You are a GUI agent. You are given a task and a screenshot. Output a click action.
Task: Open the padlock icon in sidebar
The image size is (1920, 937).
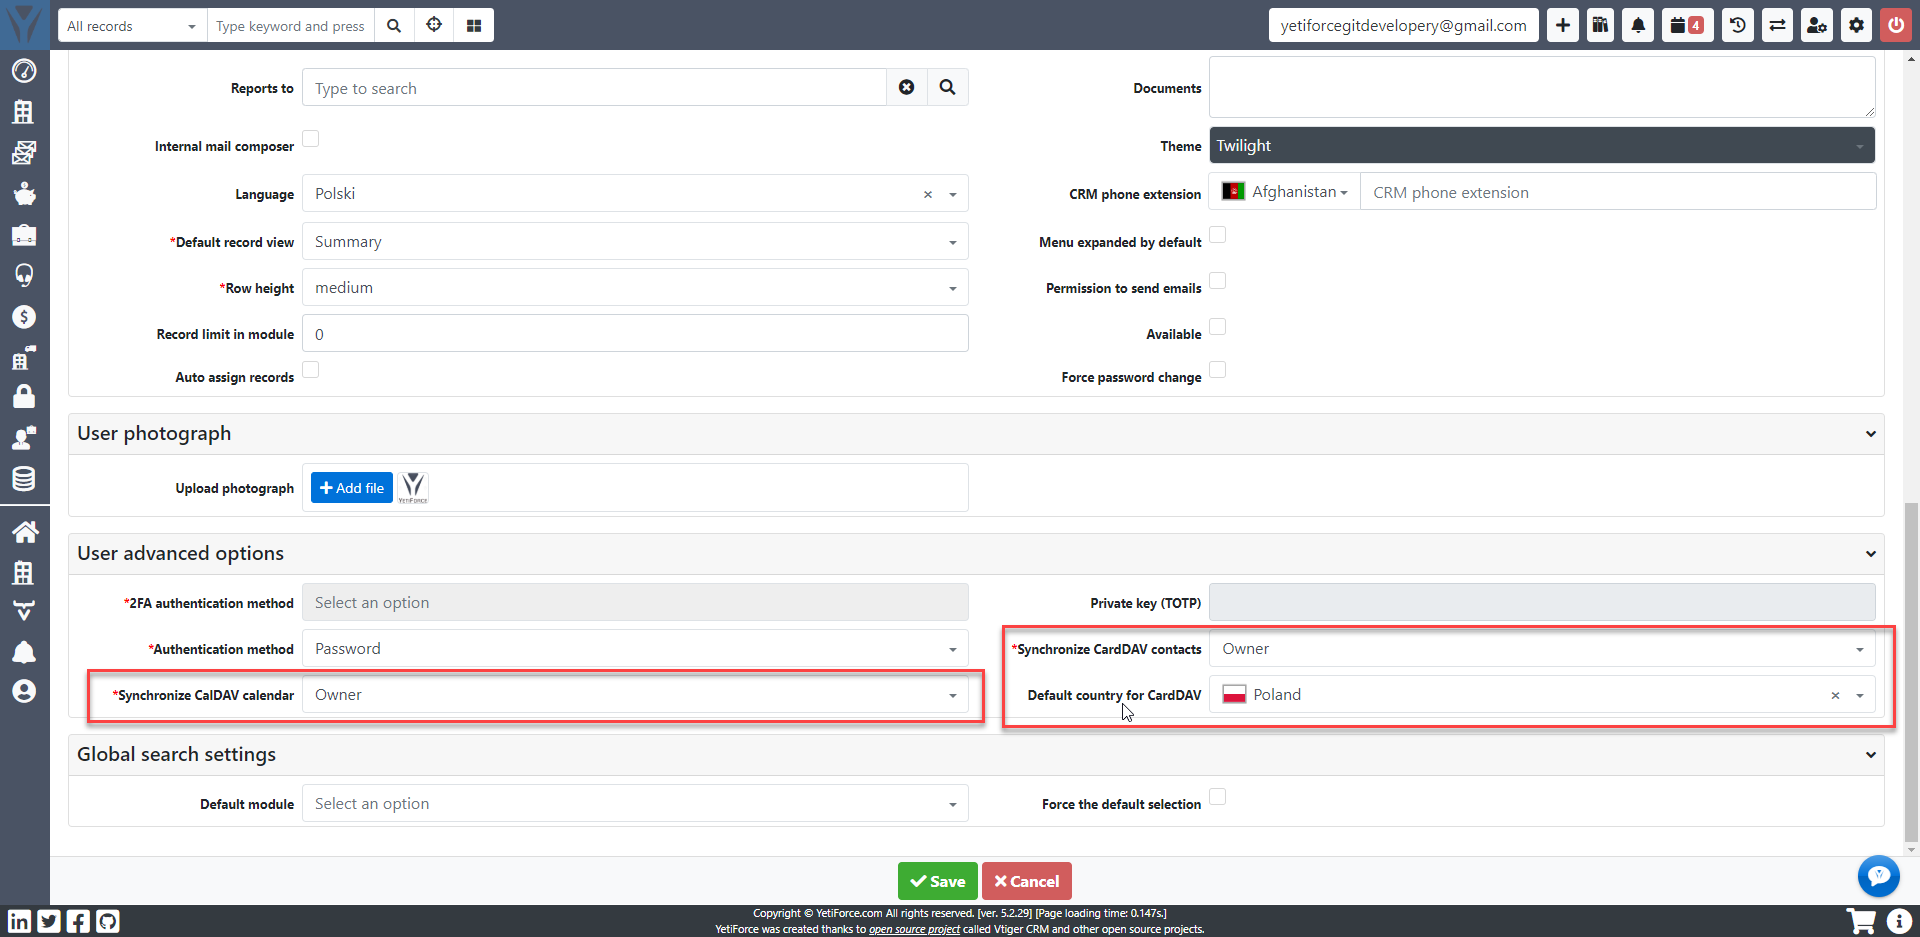pos(24,397)
